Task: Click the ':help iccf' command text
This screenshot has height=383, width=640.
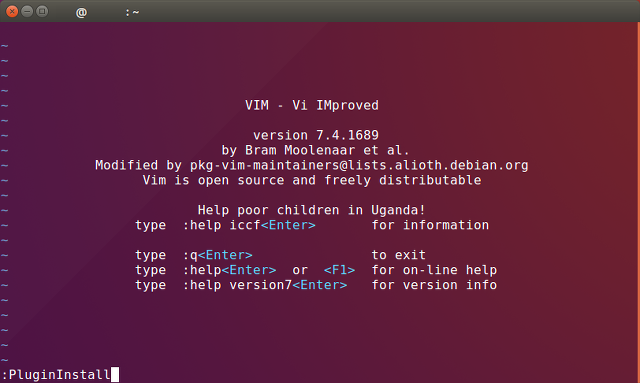Action: click(222, 225)
